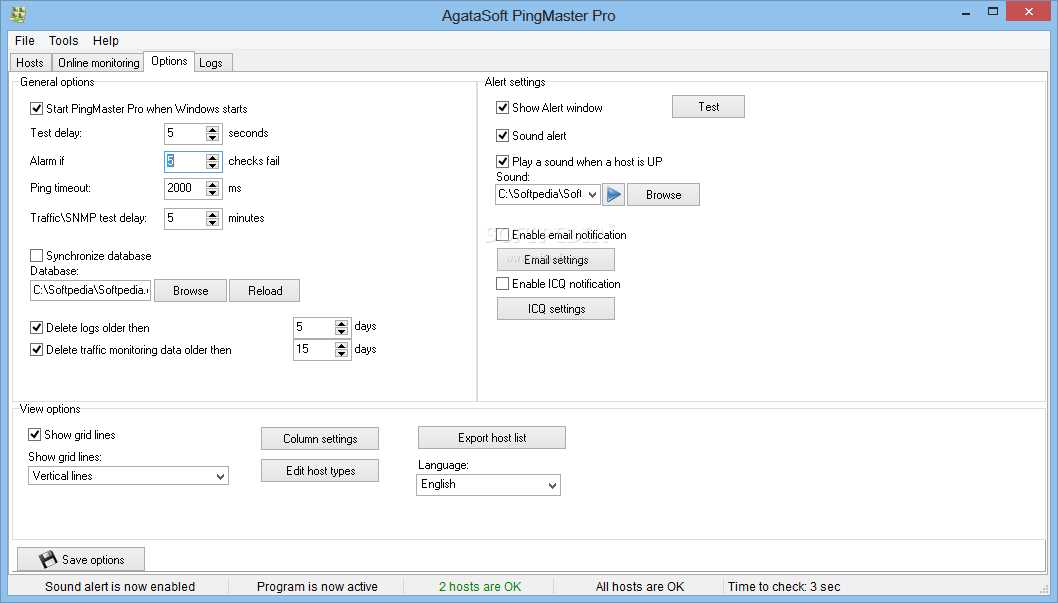Browse for the database file

(190, 291)
